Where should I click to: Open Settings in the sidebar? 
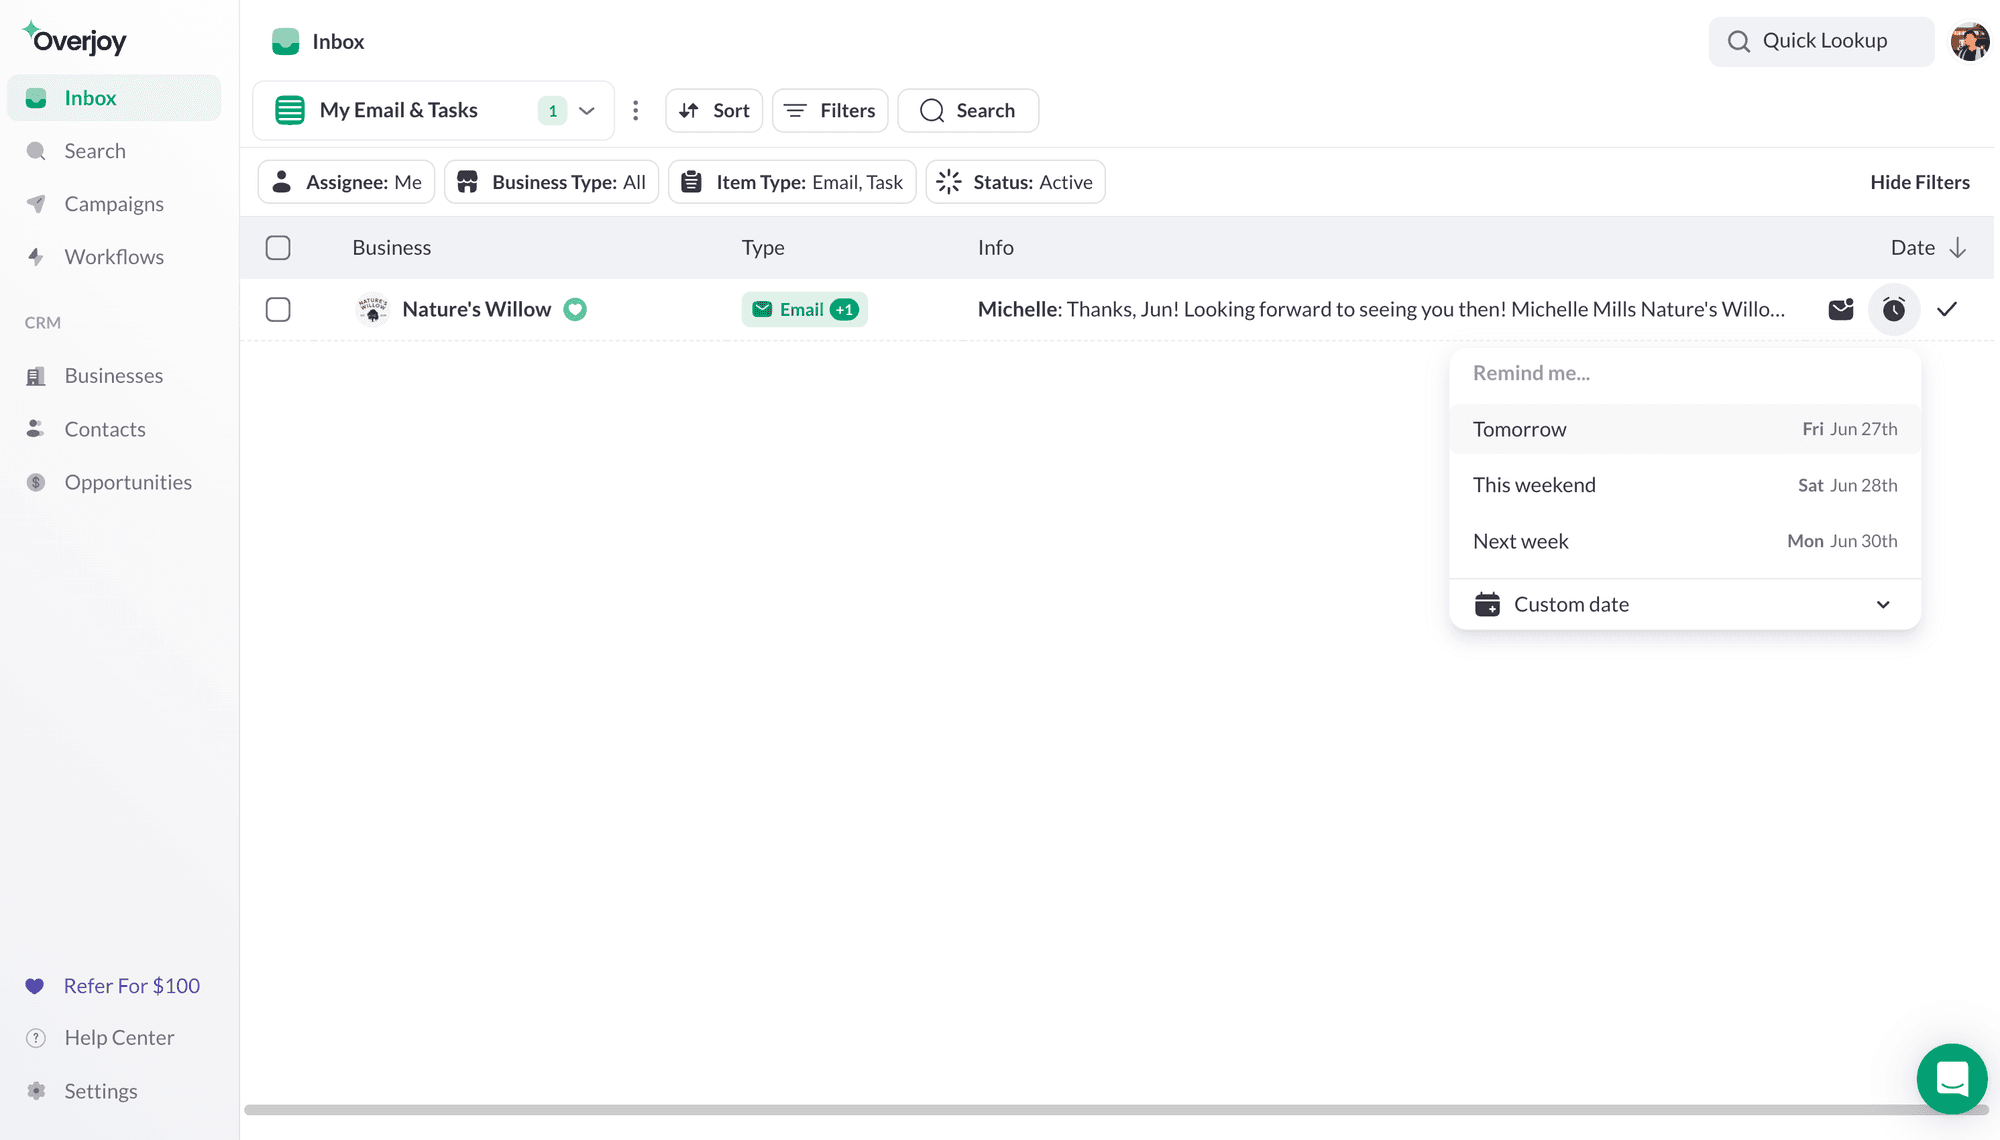100,1091
